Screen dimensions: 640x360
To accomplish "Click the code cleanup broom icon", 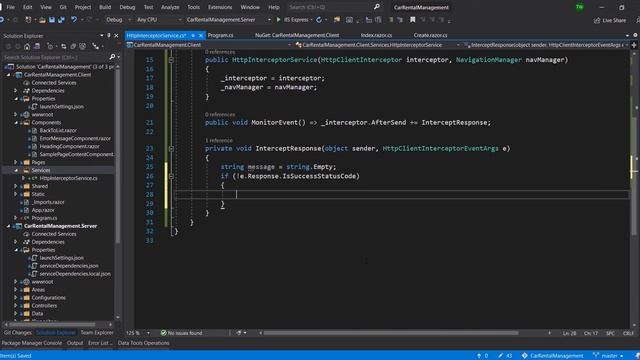I will 240,333.
